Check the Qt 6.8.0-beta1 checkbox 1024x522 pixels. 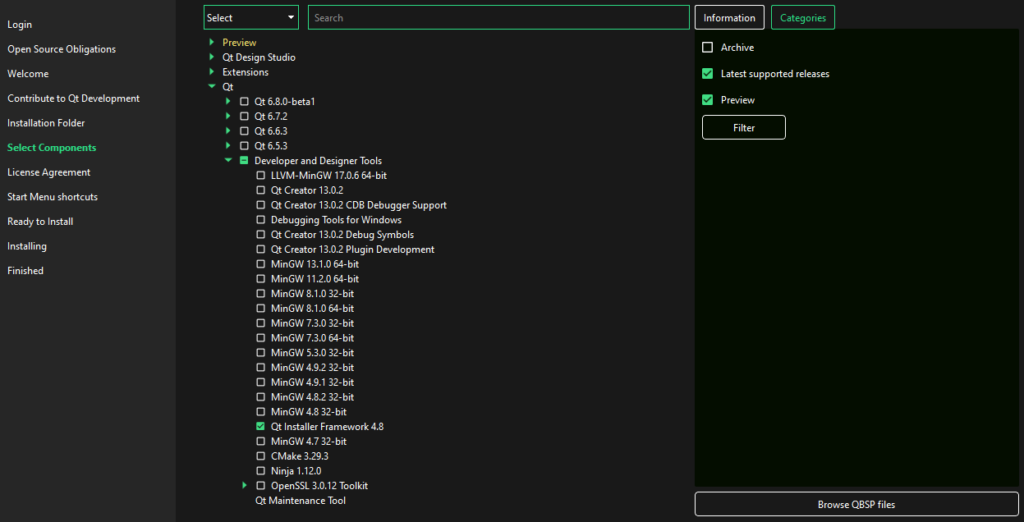[x=244, y=101]
